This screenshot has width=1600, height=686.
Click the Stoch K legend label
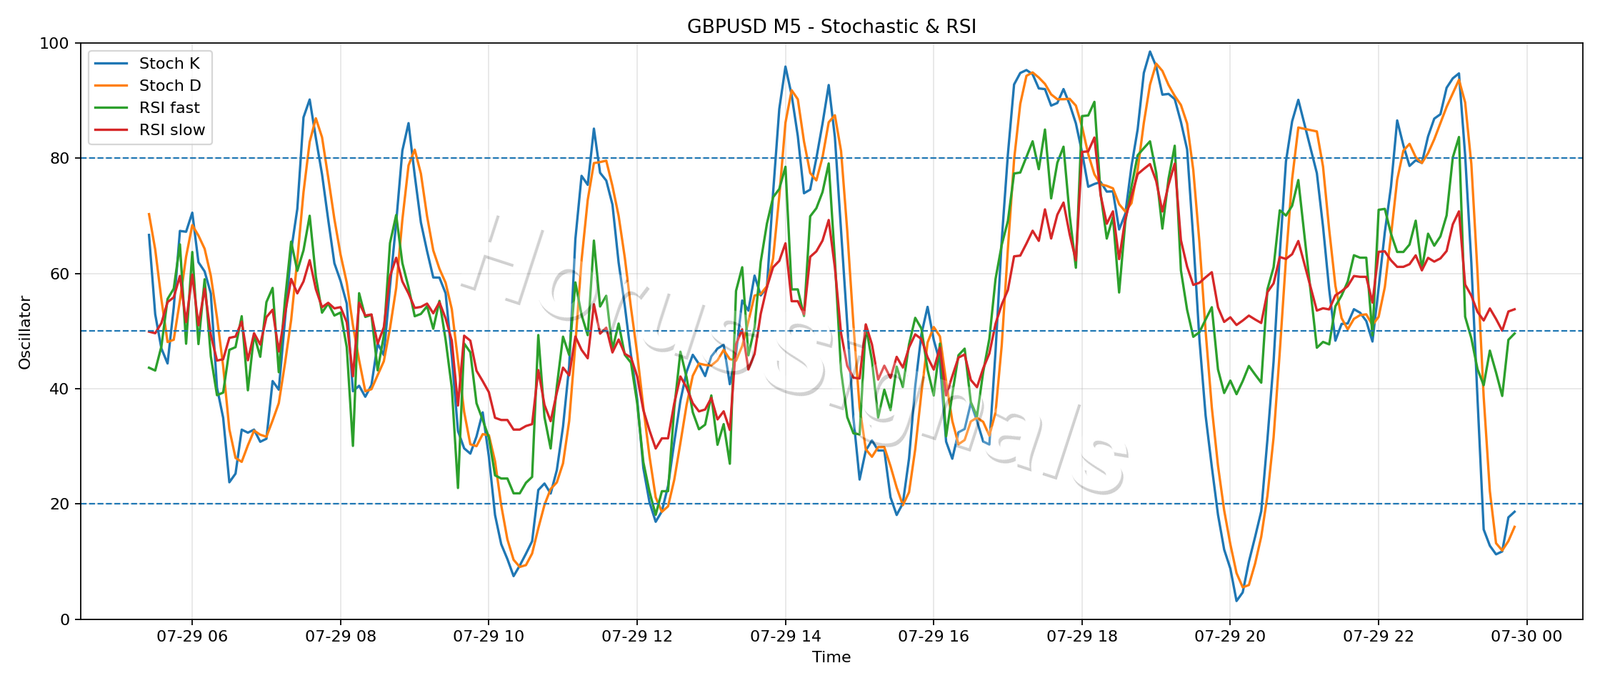click(x=169, y=64)
